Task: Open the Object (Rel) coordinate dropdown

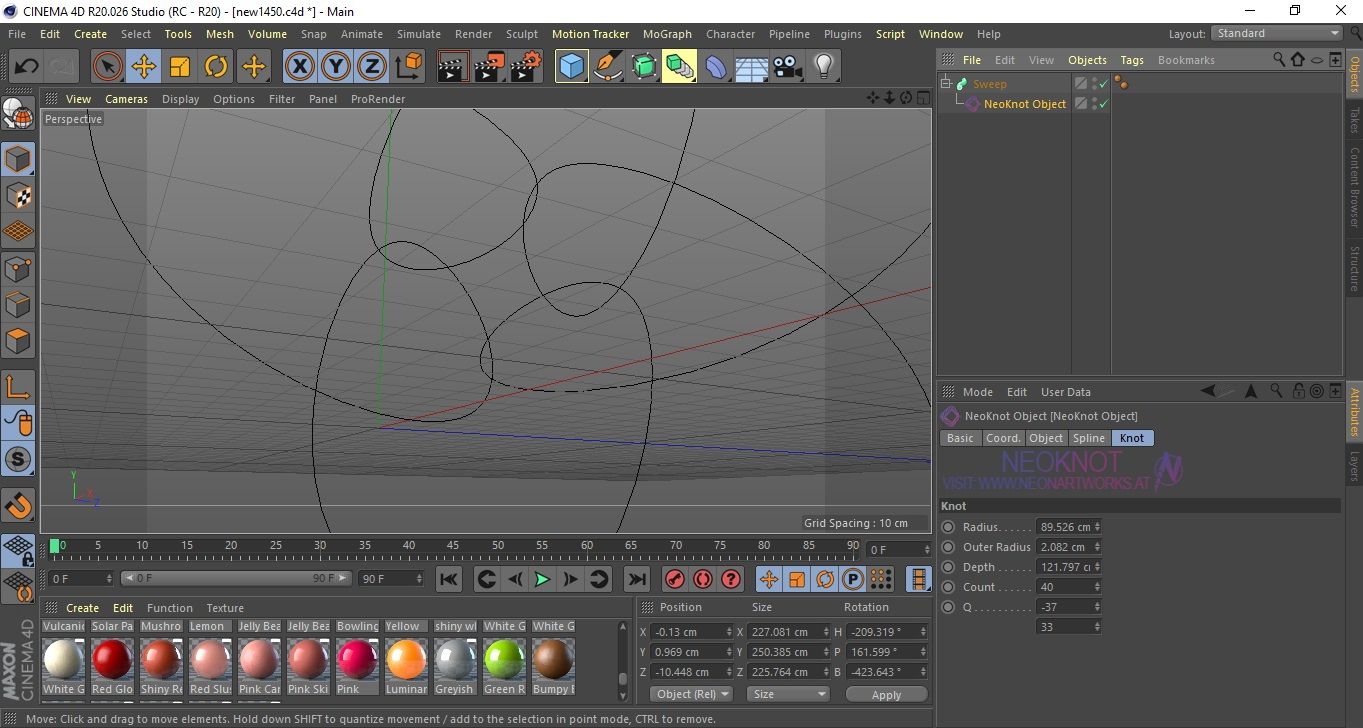Action: [x=691, y=694]
